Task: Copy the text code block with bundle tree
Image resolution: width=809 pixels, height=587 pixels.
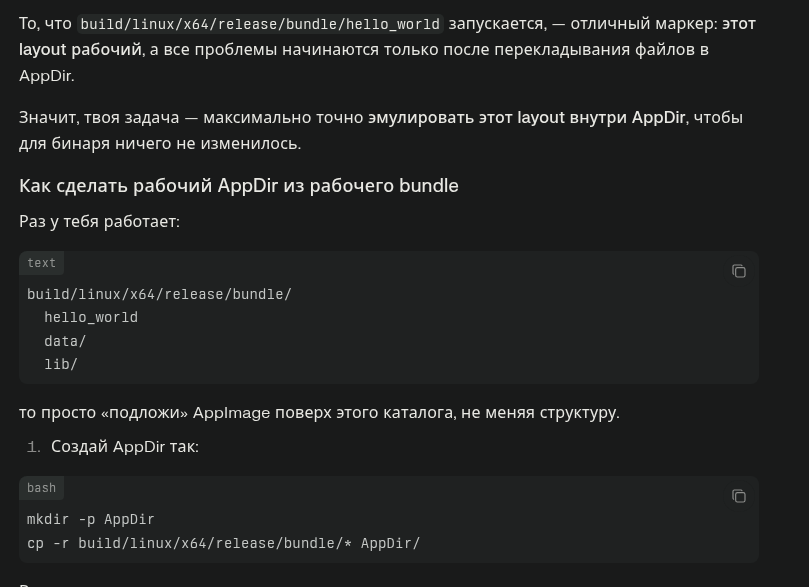Action: pos(739,271)
